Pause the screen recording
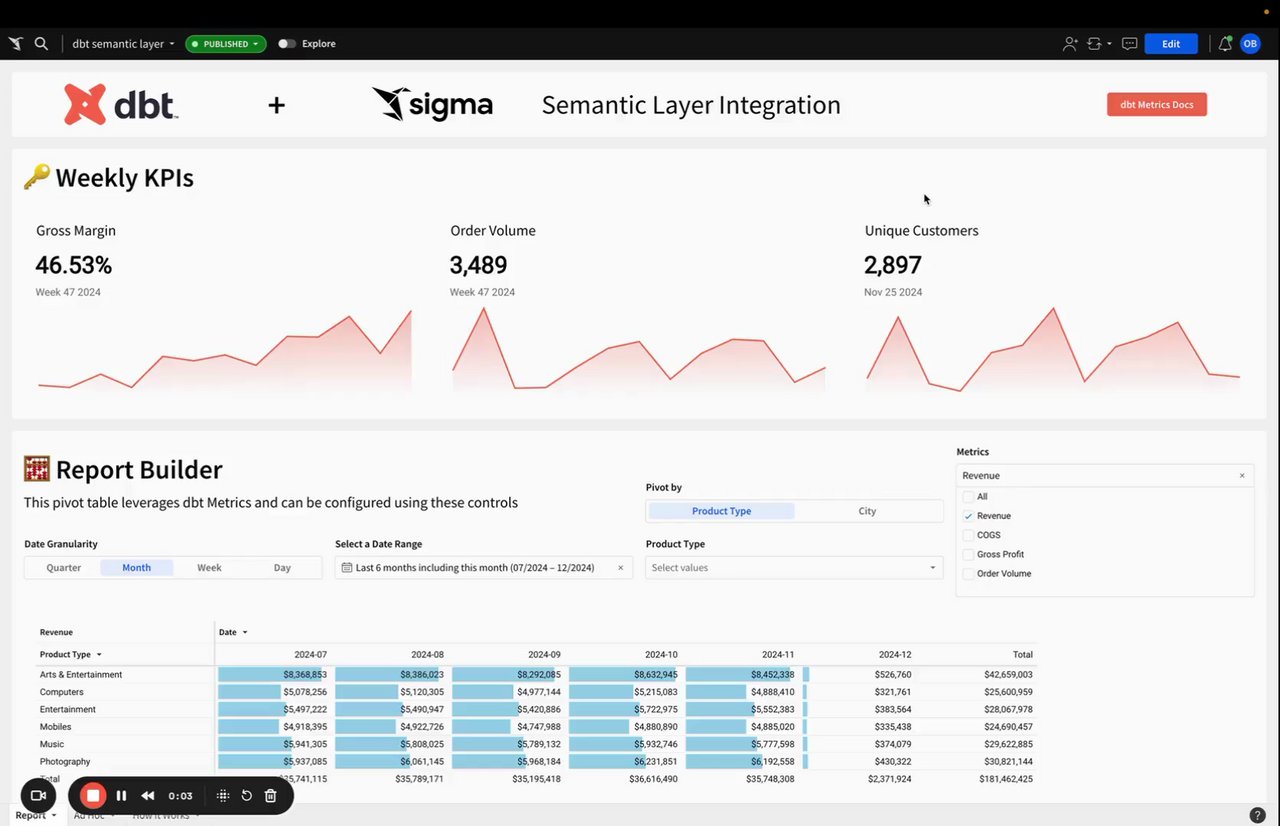1280x826 pixels. (121, 796)
